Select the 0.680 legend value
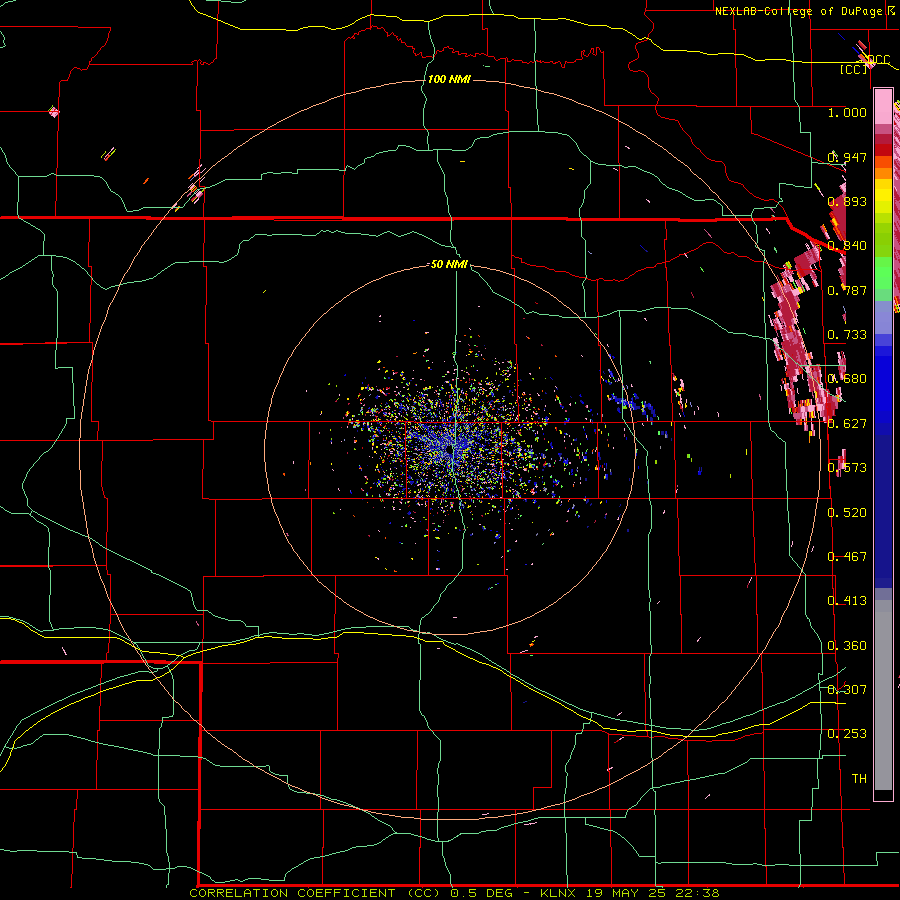 click(847, 379)
